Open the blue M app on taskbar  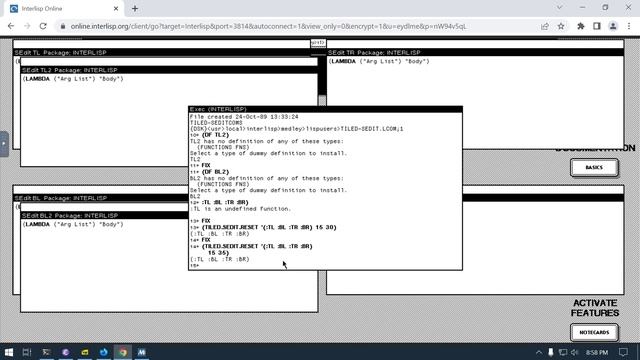click(x=142, y=352)
